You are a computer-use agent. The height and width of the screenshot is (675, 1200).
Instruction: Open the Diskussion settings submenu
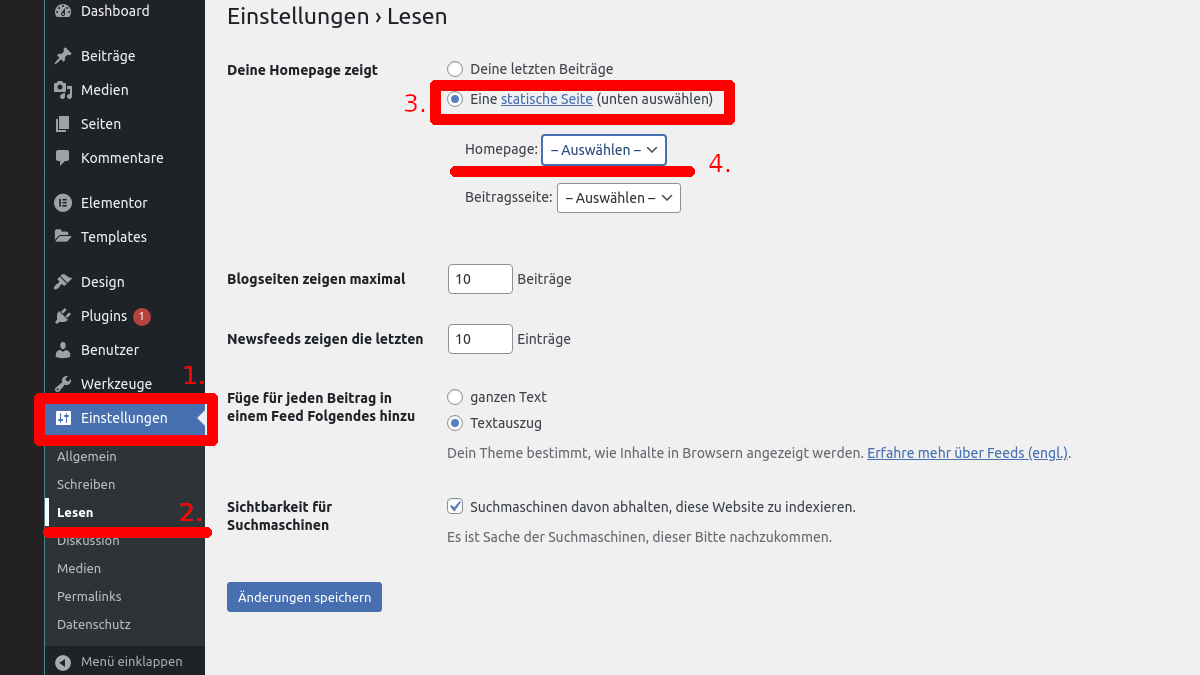point(88,541)
